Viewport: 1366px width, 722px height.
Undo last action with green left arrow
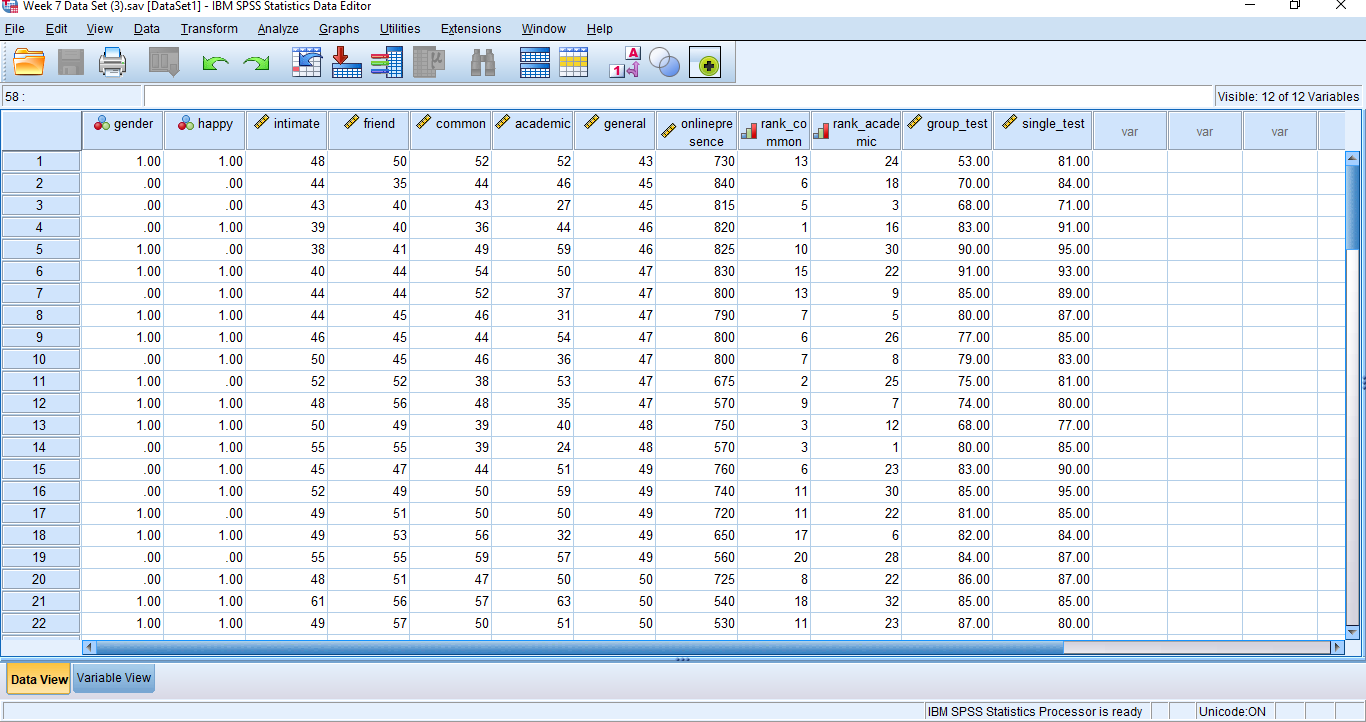pos(215,64)
